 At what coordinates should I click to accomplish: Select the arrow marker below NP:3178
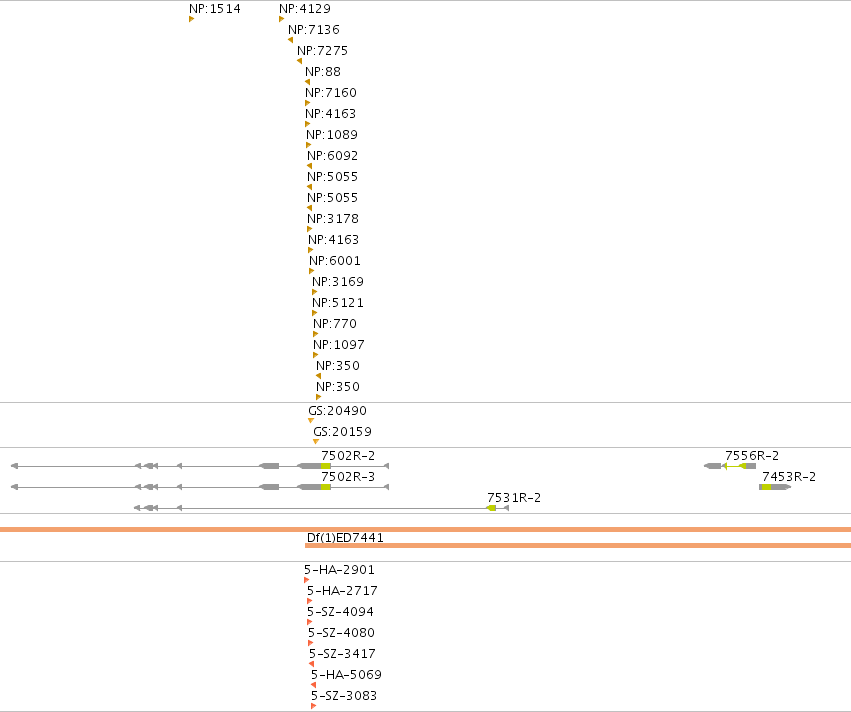pyautogui.click(x=309, y=229)
